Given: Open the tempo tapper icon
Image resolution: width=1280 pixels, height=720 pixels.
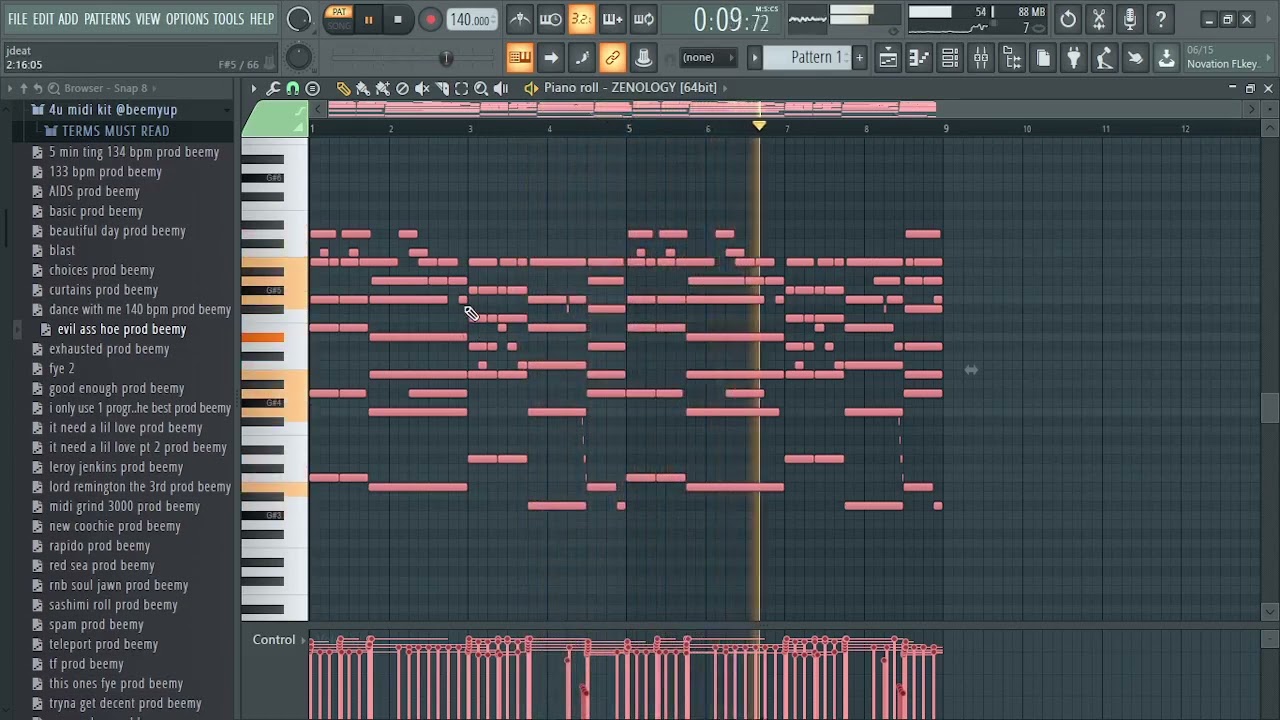Looking at the screenshot, I should [1104, 58].
